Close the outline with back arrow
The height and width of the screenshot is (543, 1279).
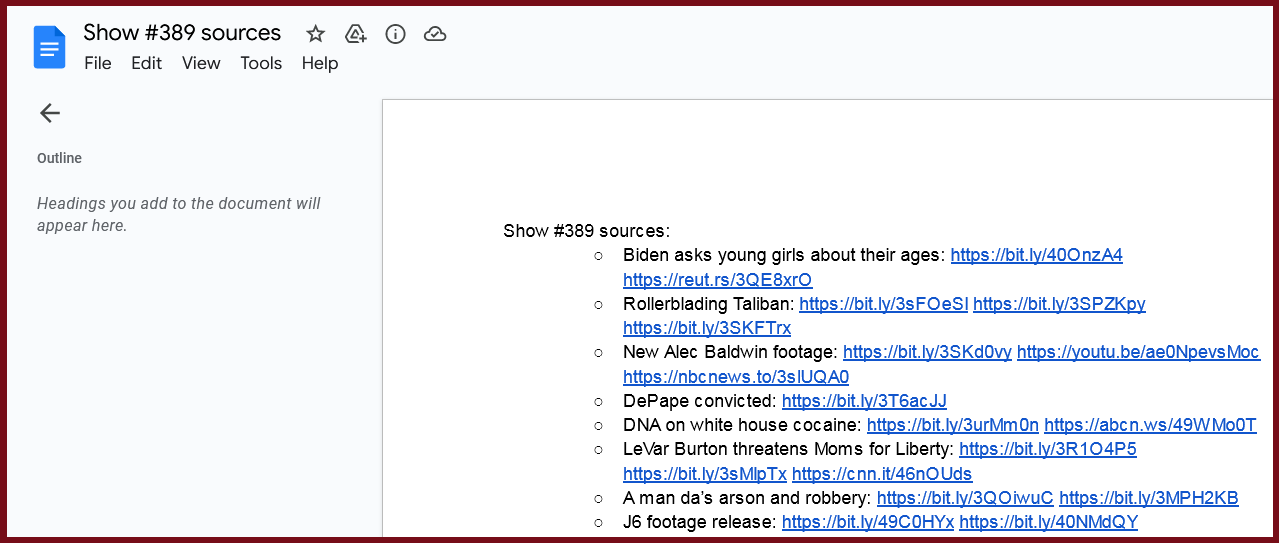point(50,113)
